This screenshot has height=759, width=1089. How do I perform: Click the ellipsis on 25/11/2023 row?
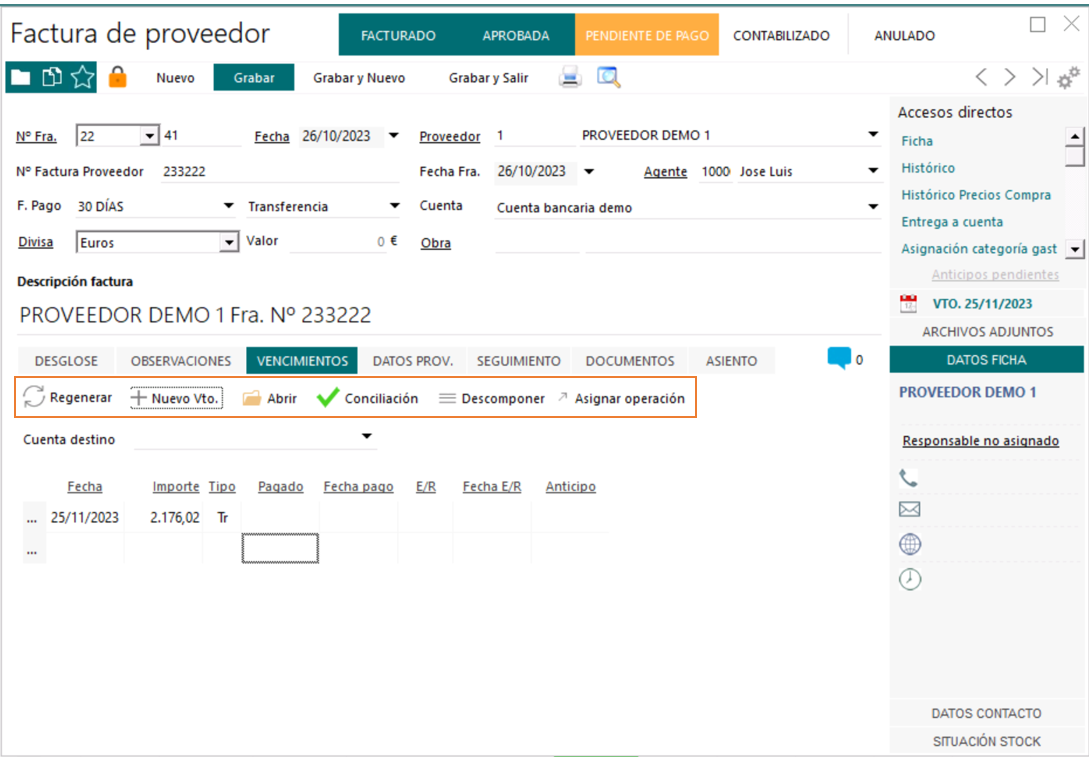(x=32, y=518)
